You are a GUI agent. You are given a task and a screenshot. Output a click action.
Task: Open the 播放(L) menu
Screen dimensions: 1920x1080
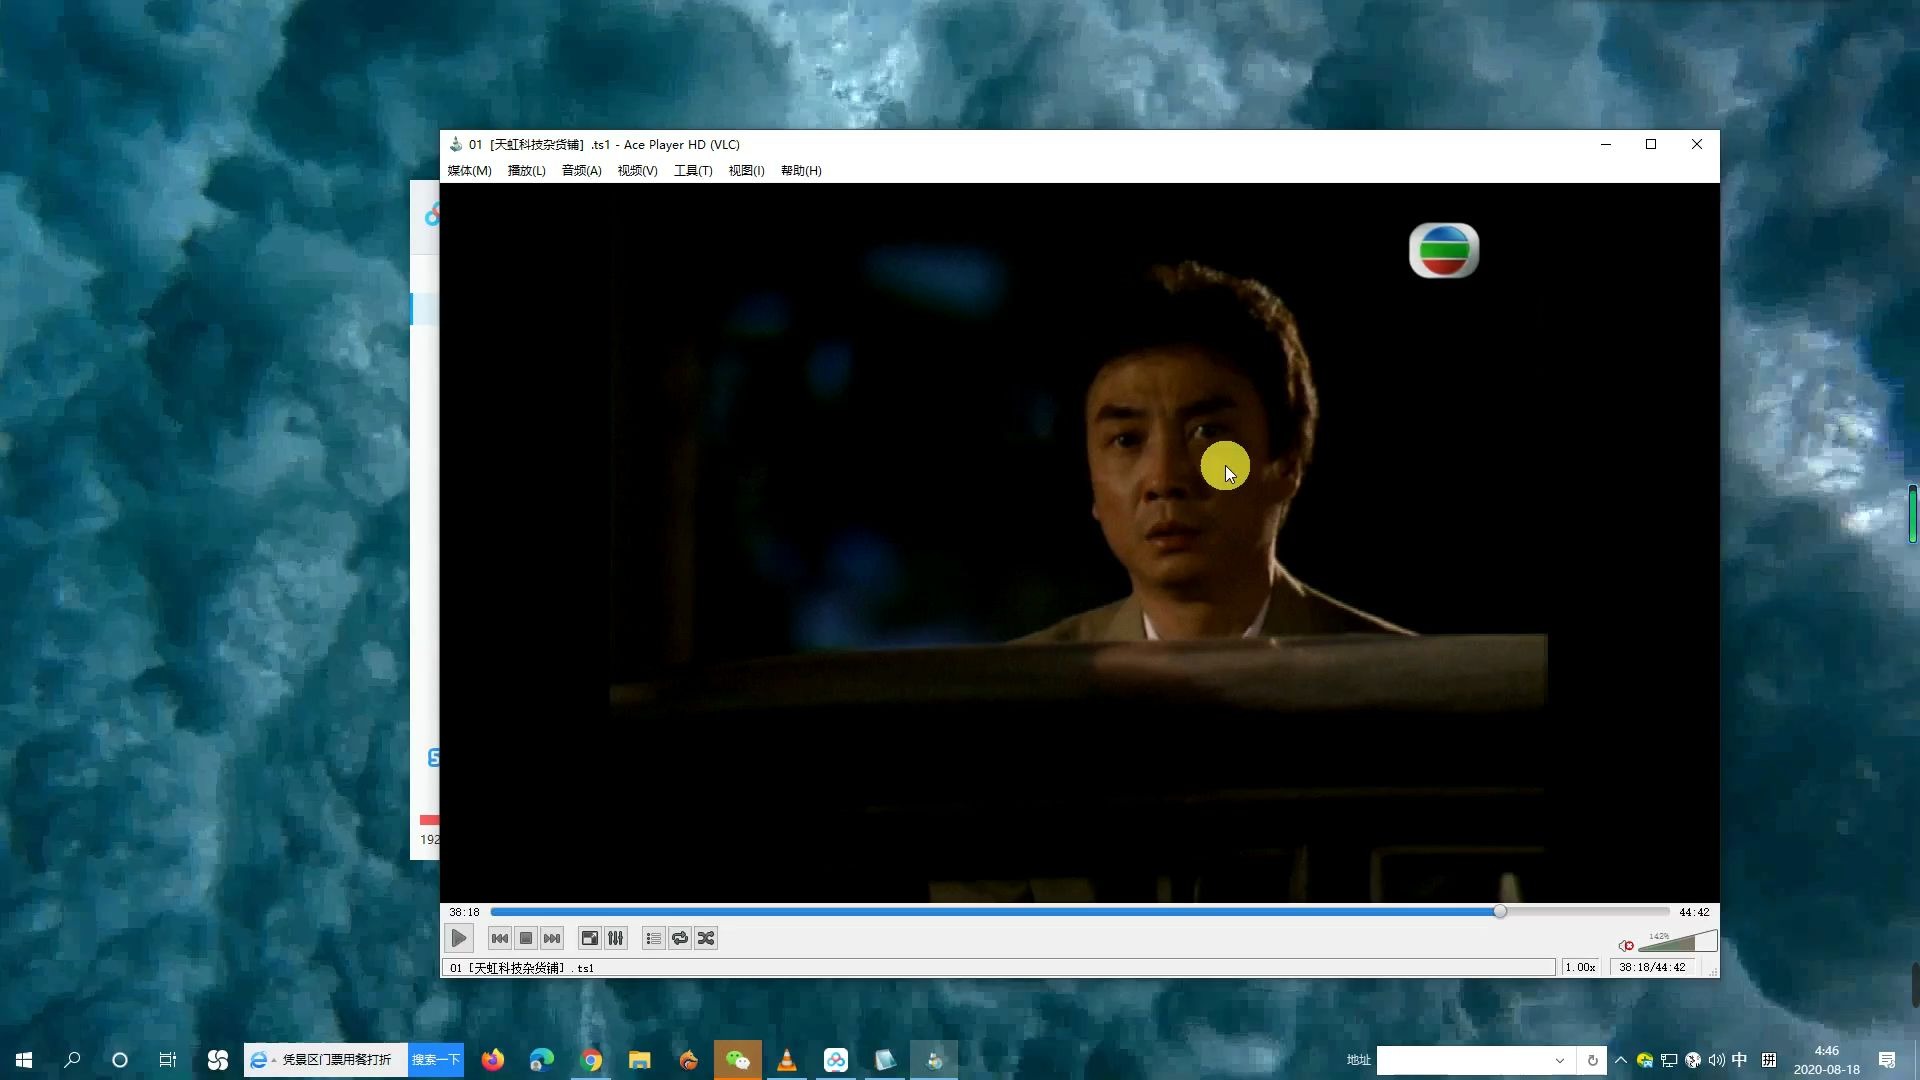526,171
